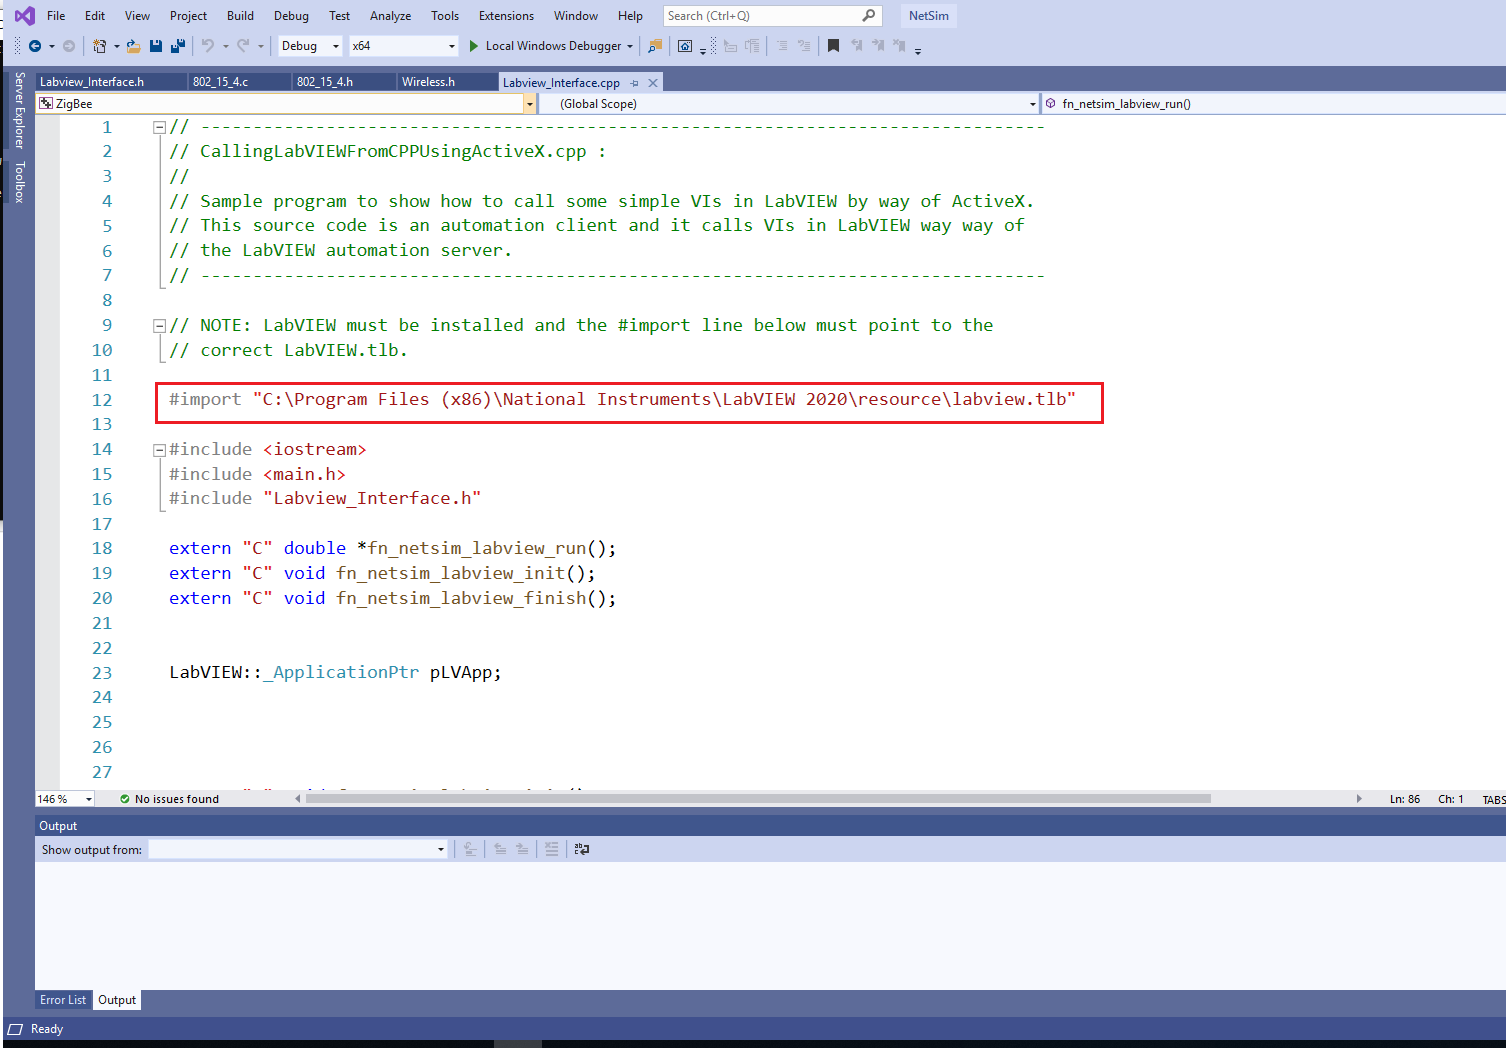Click the navigate forward arrow icon

[69, 46]
